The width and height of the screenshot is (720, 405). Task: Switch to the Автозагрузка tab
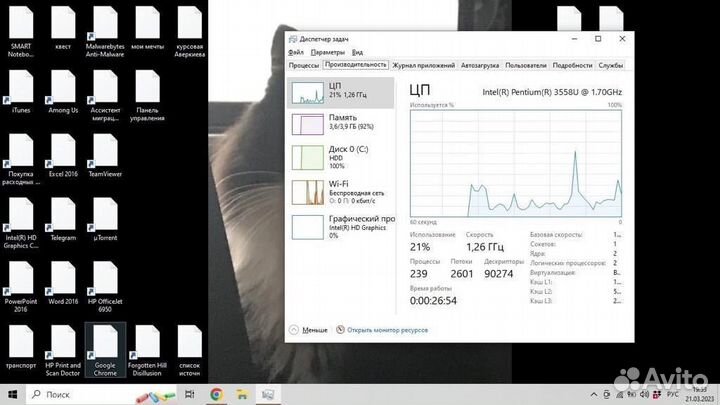[480, 65]
